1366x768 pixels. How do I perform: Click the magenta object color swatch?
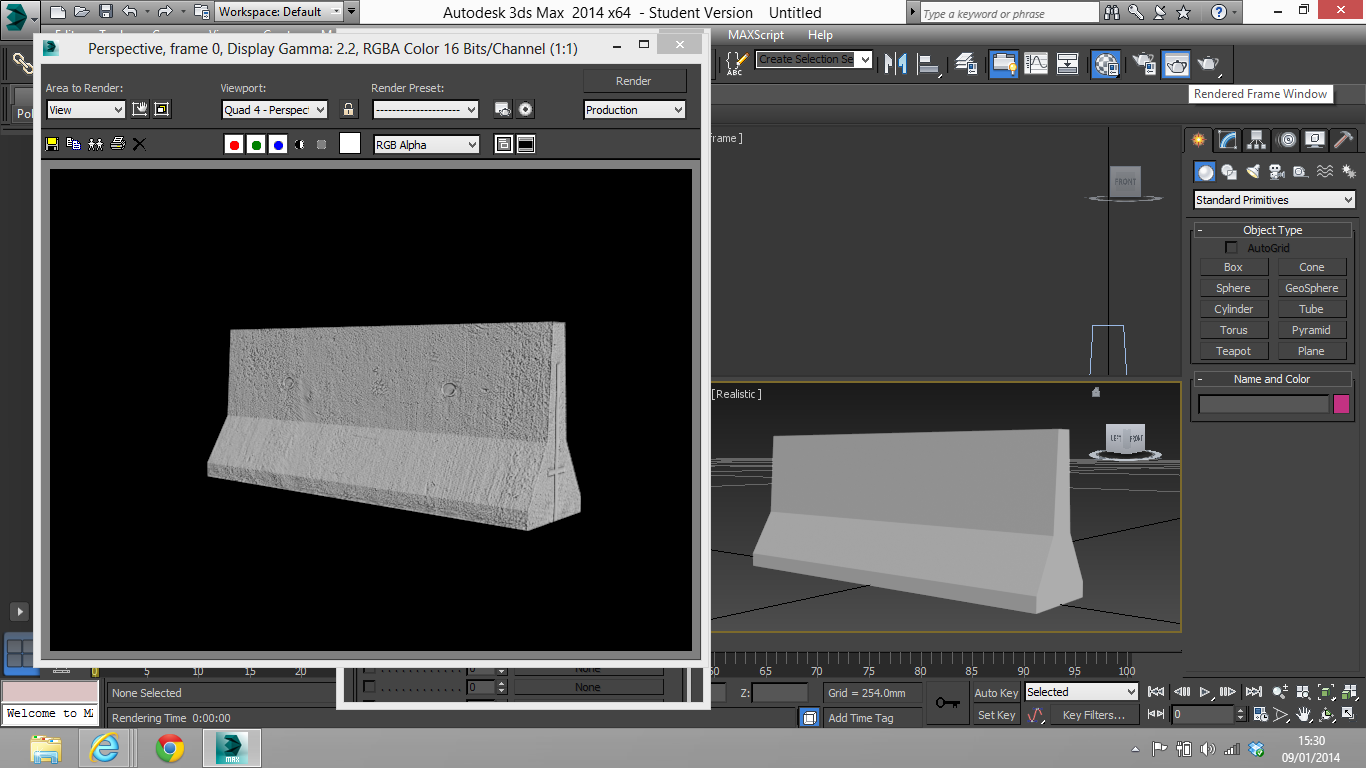[1341, 404]
